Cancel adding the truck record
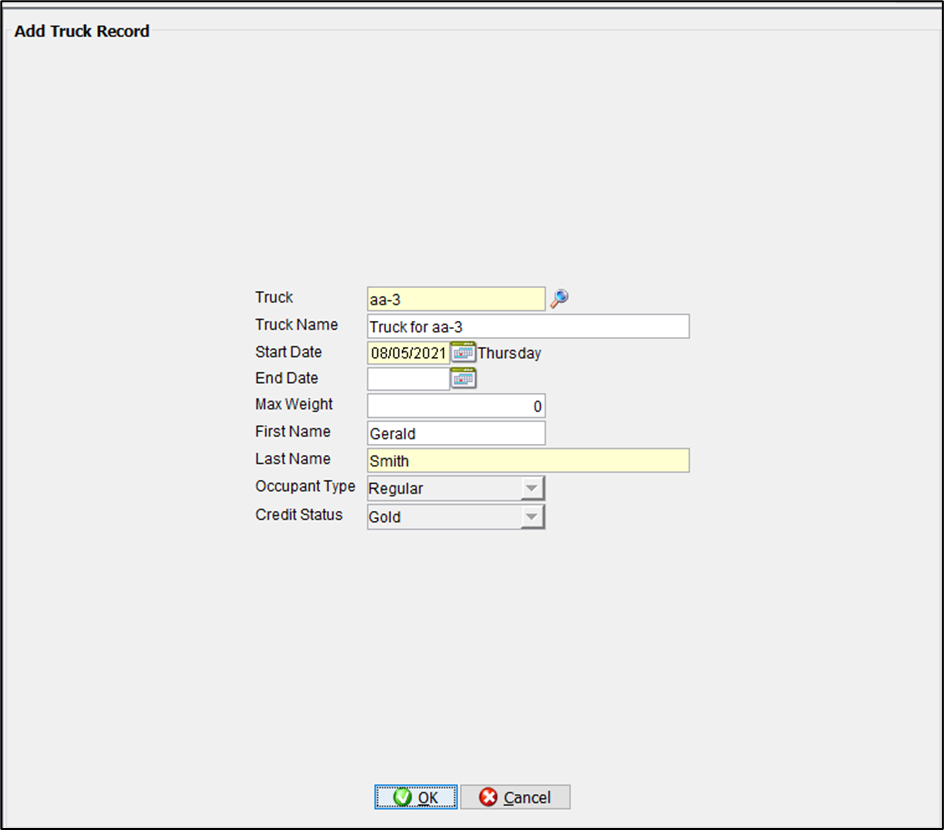The image size is (944, 830). tap(515, 797)
